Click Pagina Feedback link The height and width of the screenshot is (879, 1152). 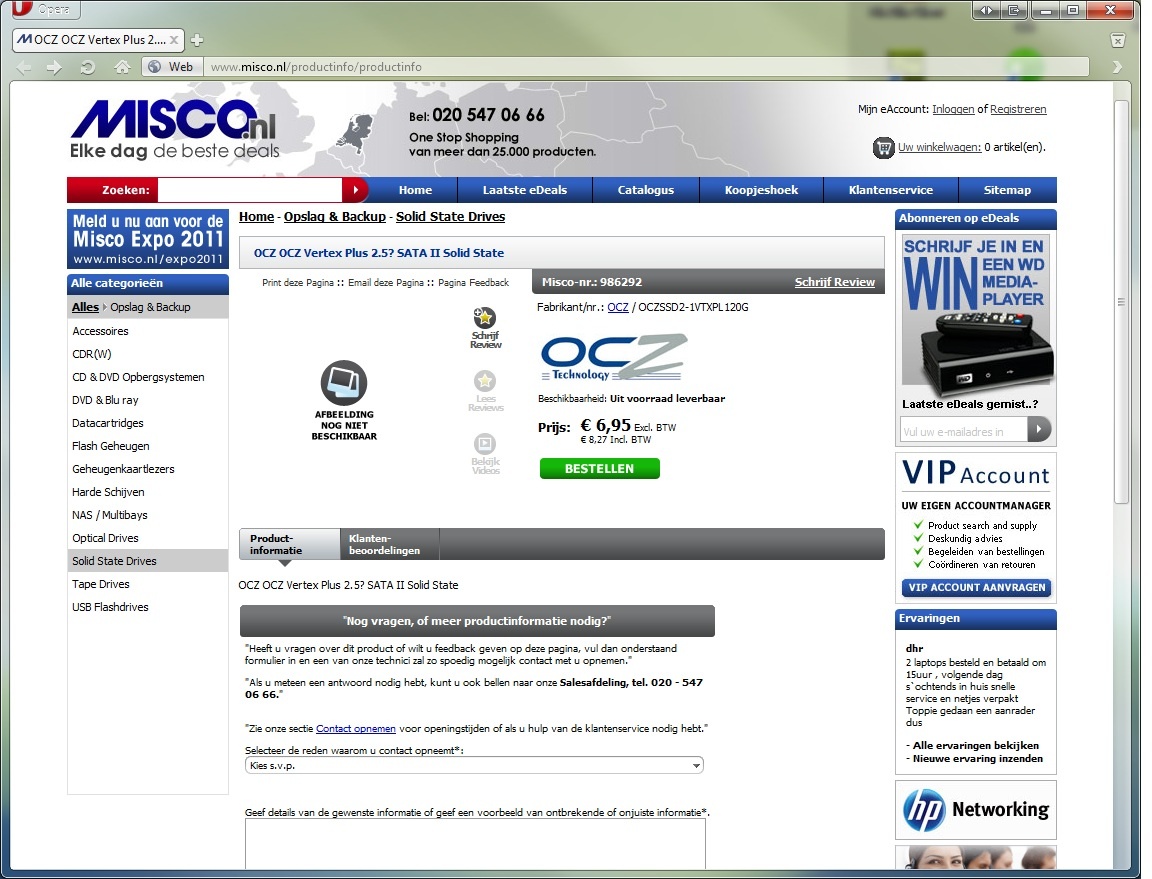473,283
